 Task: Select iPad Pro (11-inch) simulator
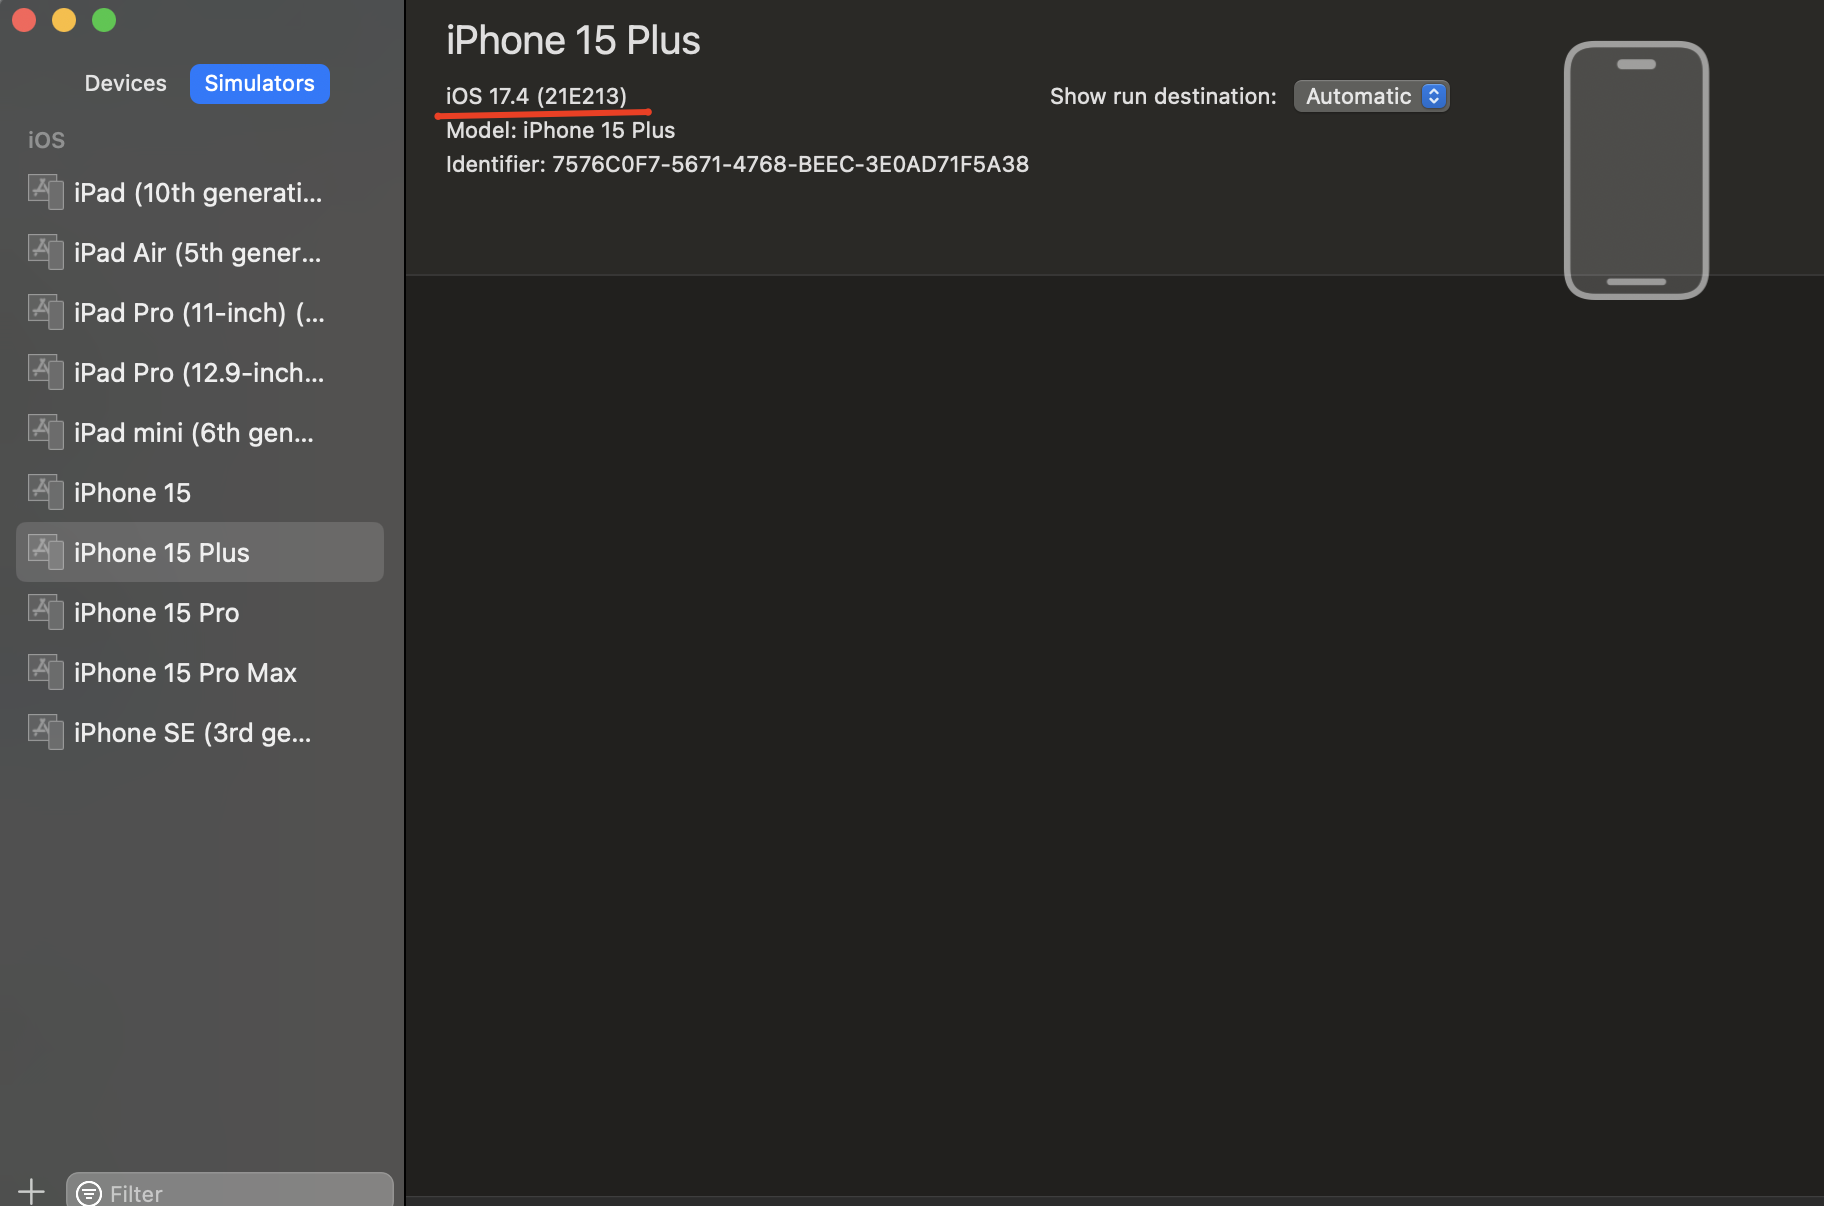tap(200, 312)
